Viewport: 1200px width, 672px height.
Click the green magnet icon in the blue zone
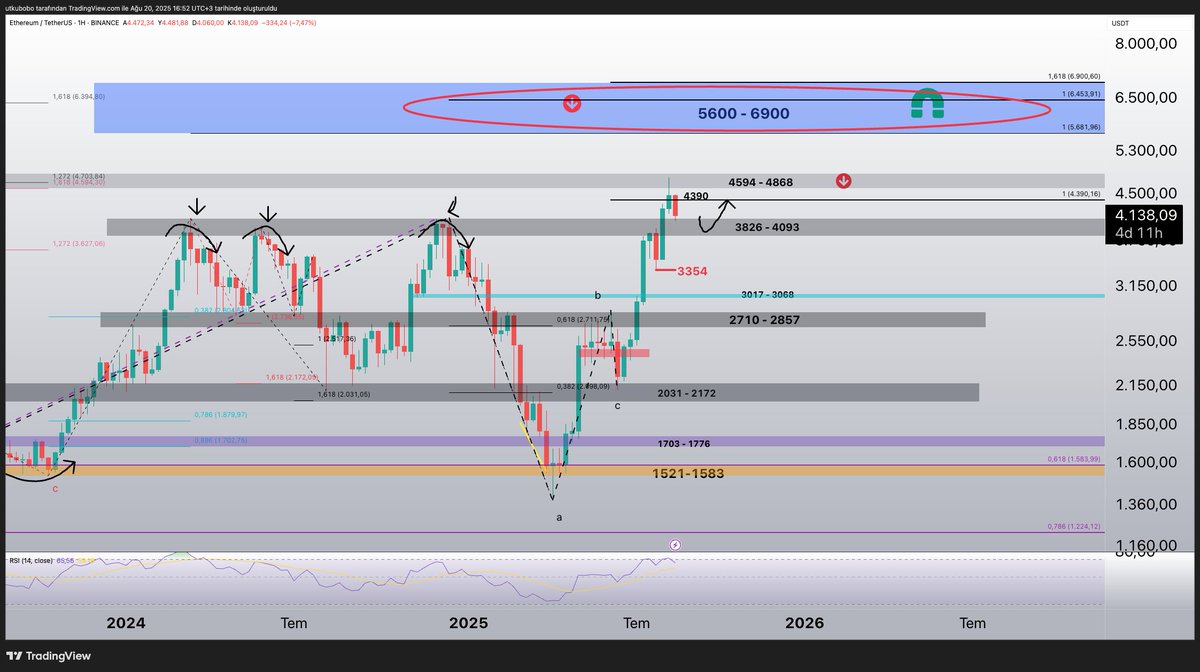[x=928, y=105]
